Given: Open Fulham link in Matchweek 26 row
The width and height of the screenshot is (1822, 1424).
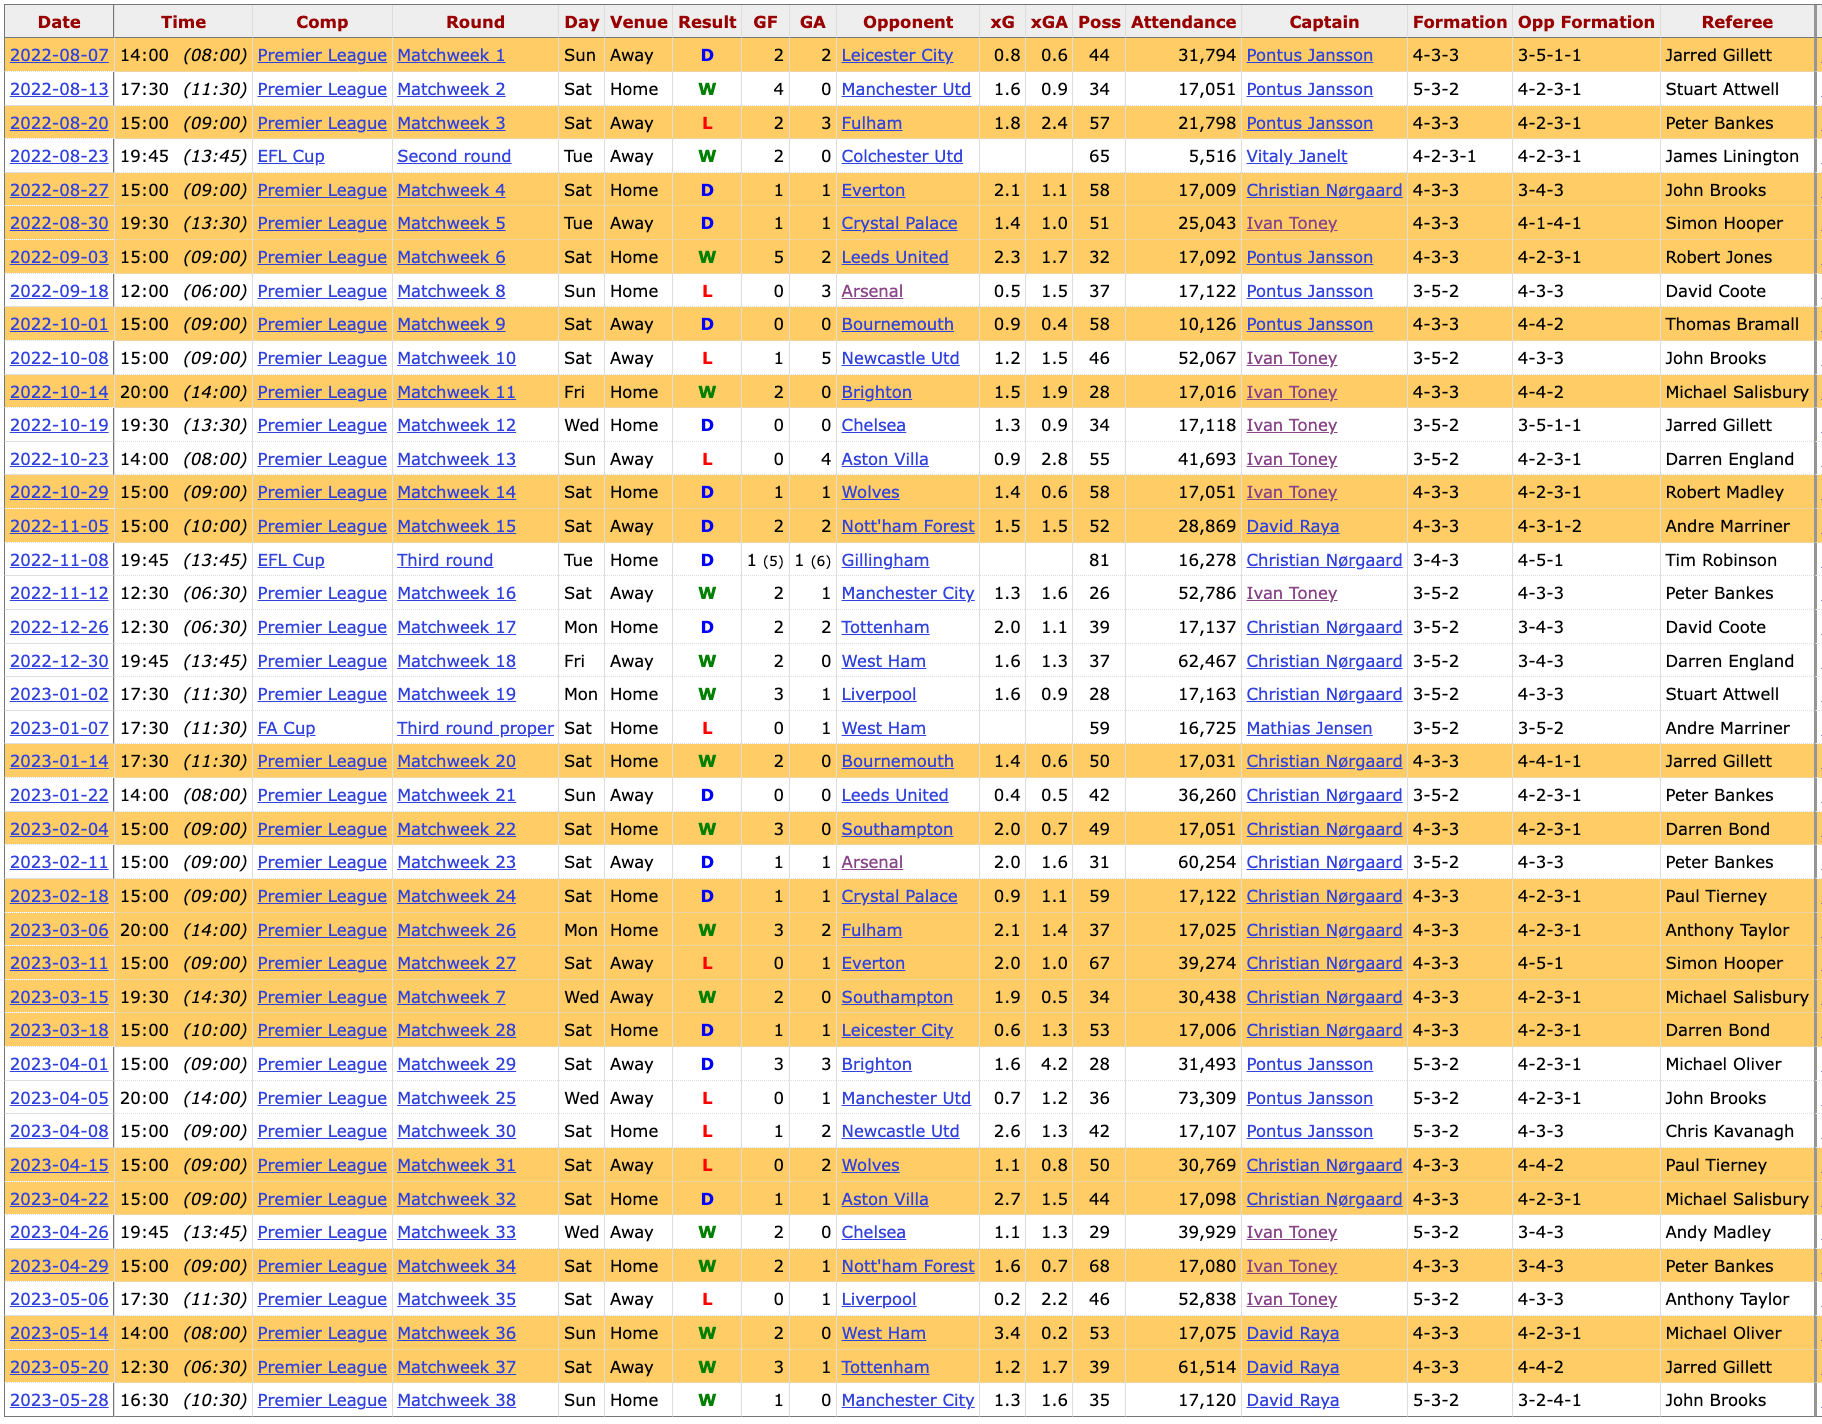Looking at the screenshot, I should pyautogui.click(x=871, y=930).
